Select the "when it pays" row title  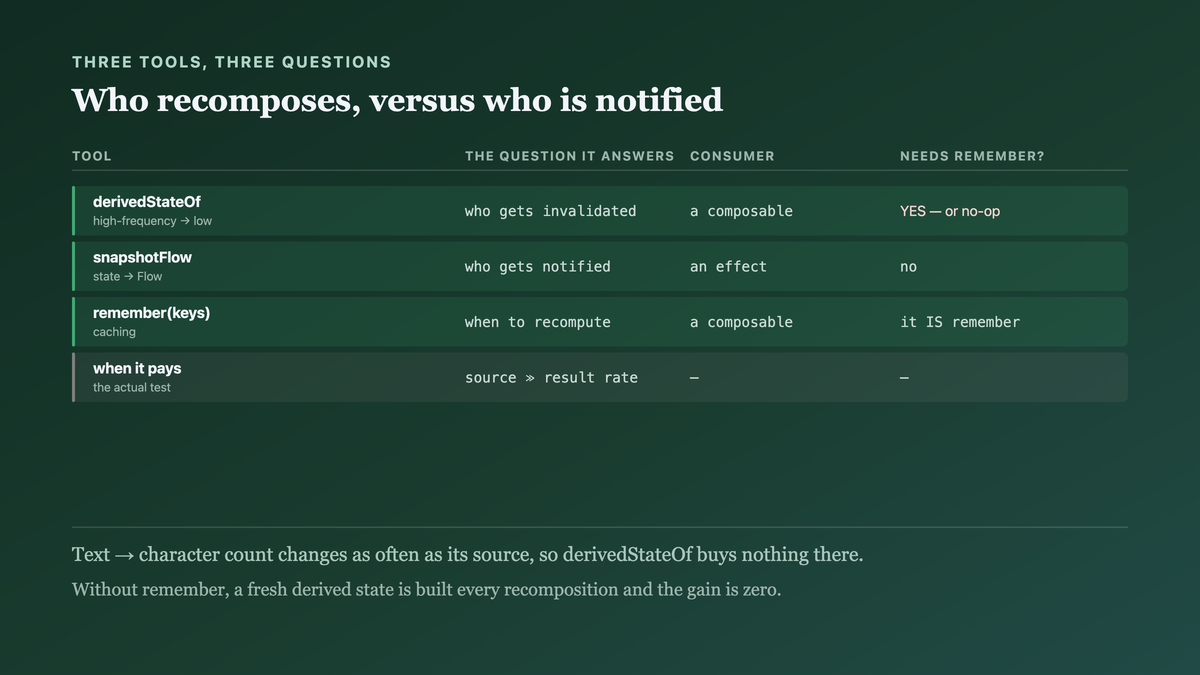tap(137, 368)
